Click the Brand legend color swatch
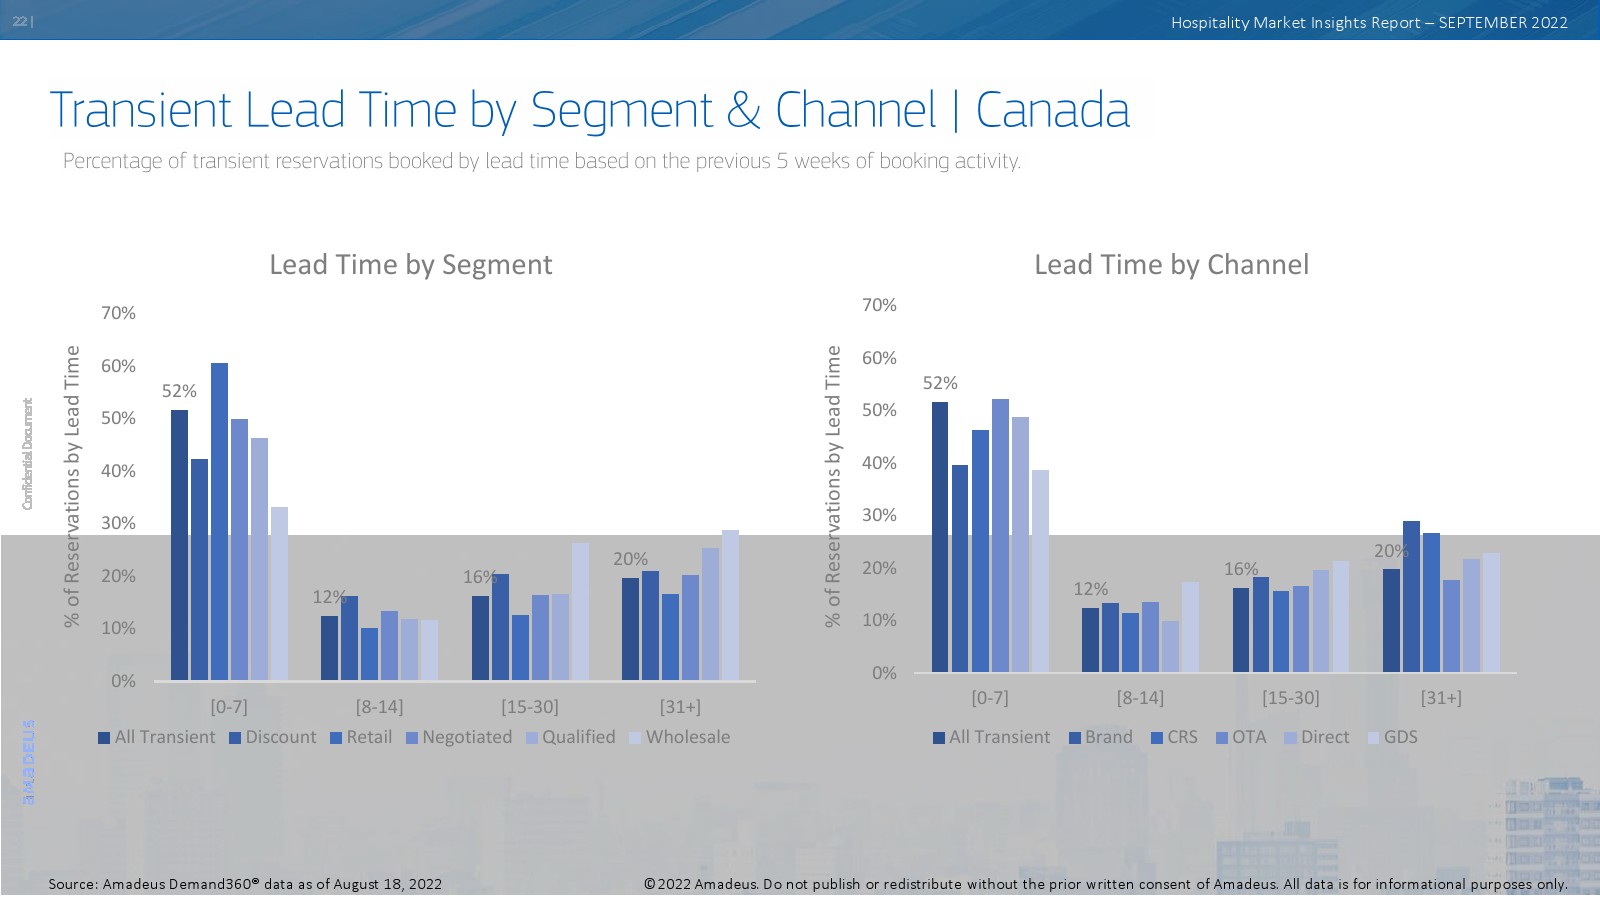The image size is (1600, 900). coord(1075,738)
